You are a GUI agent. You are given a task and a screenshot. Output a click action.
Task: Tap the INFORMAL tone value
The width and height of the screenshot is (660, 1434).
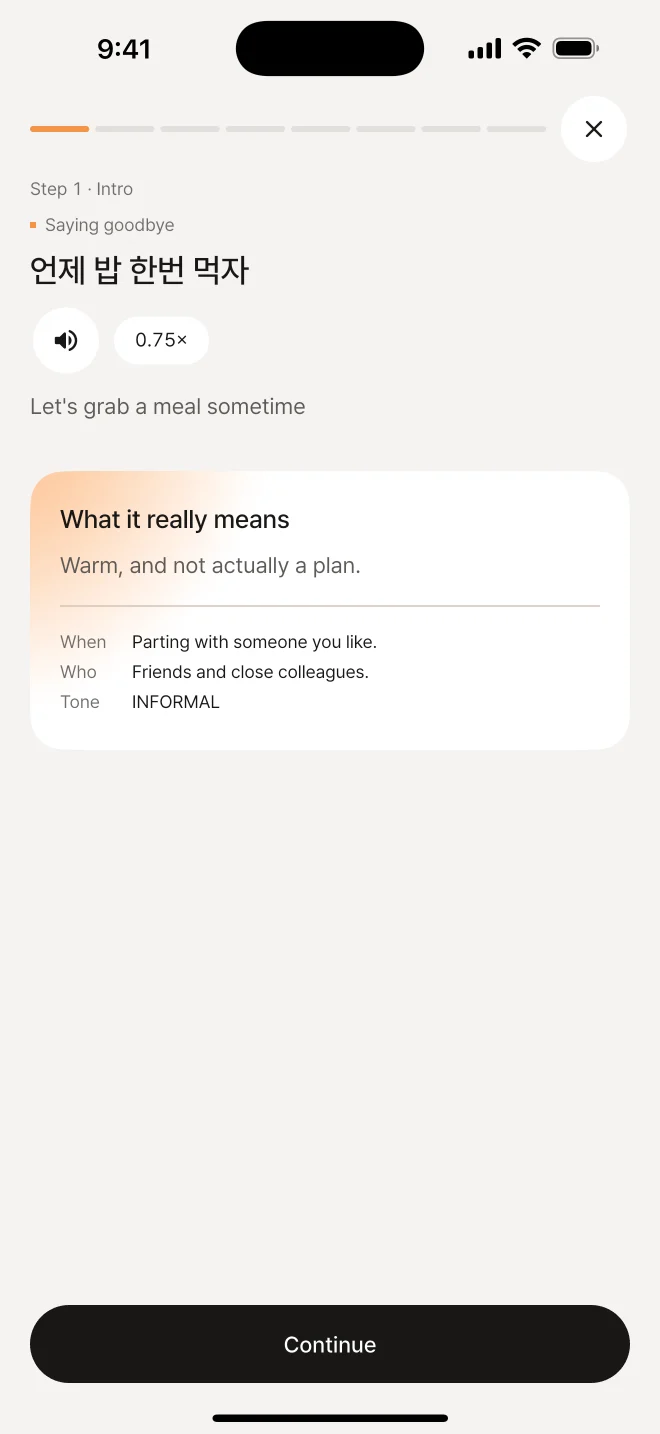pos(176,702)
